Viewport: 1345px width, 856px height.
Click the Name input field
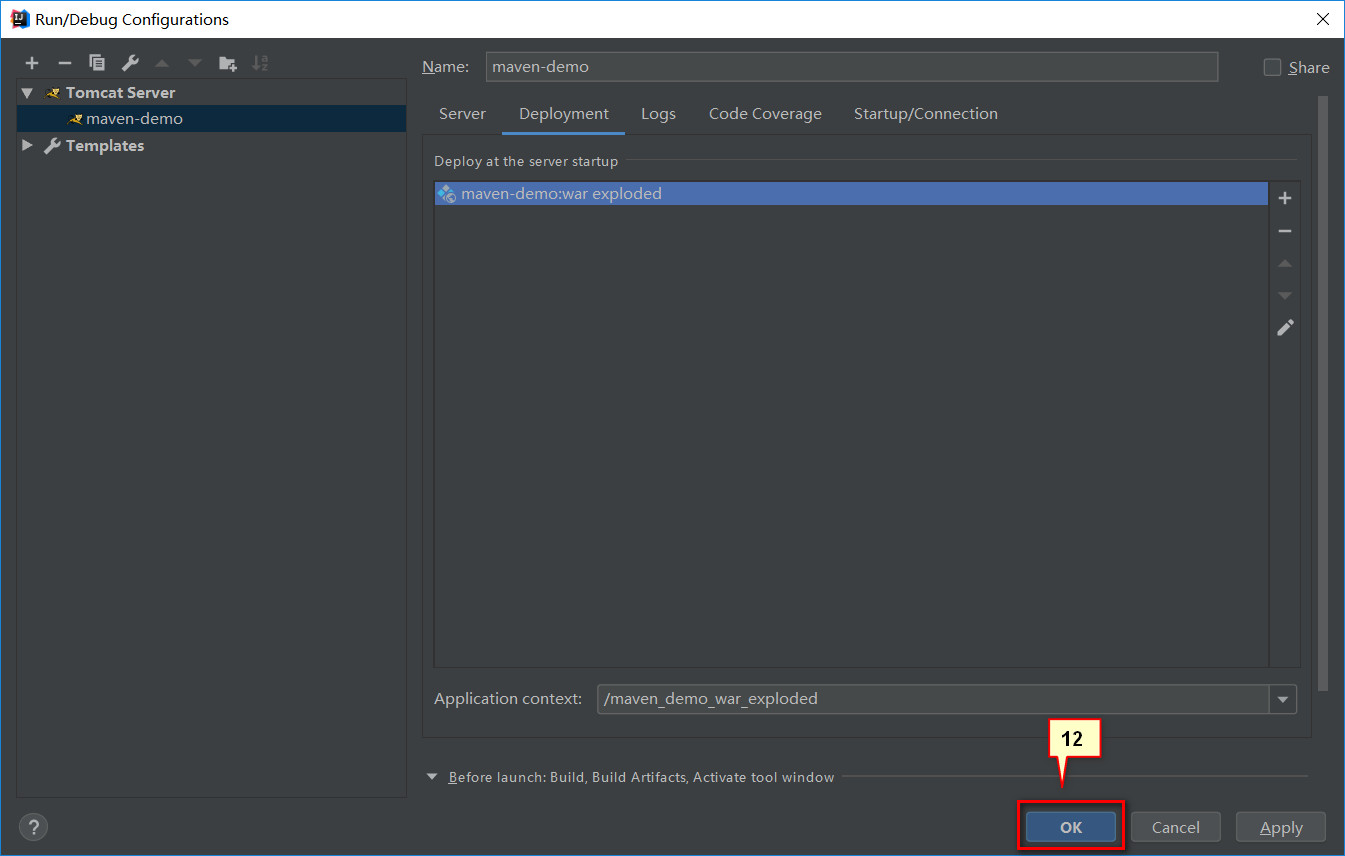(x=852, y=67)
